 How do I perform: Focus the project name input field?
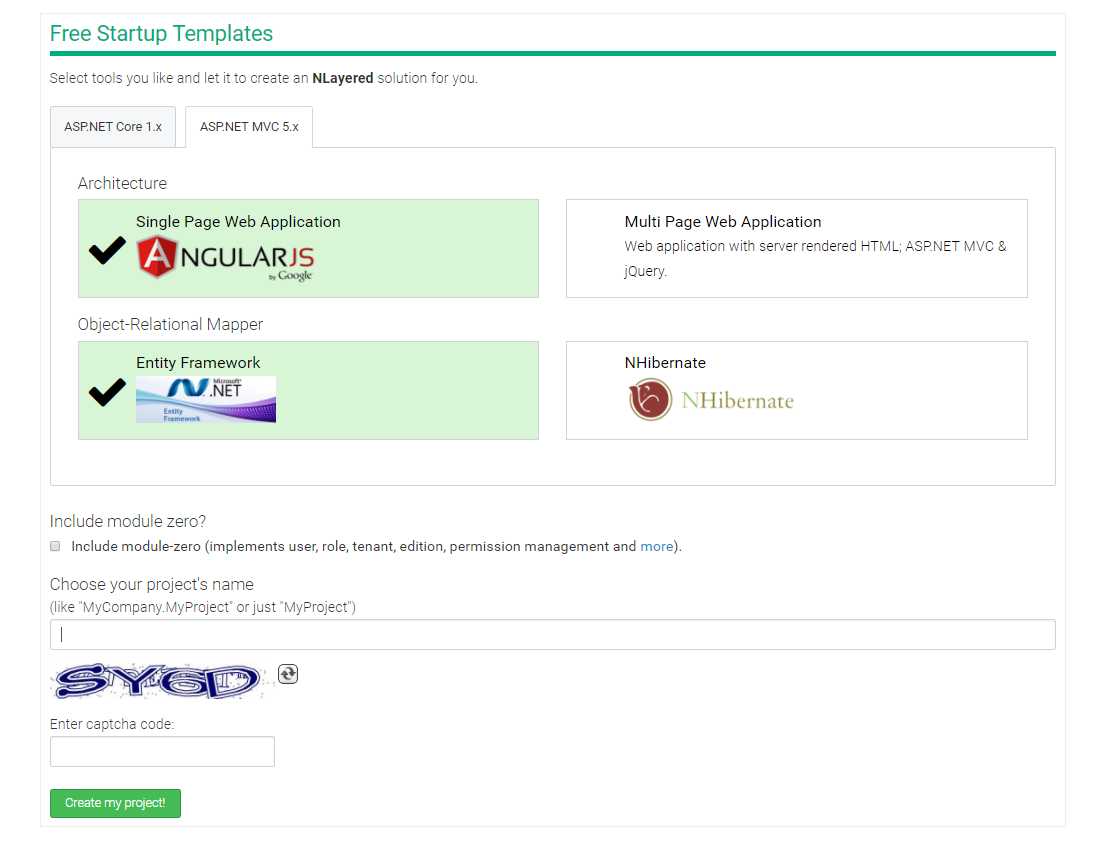552,635
